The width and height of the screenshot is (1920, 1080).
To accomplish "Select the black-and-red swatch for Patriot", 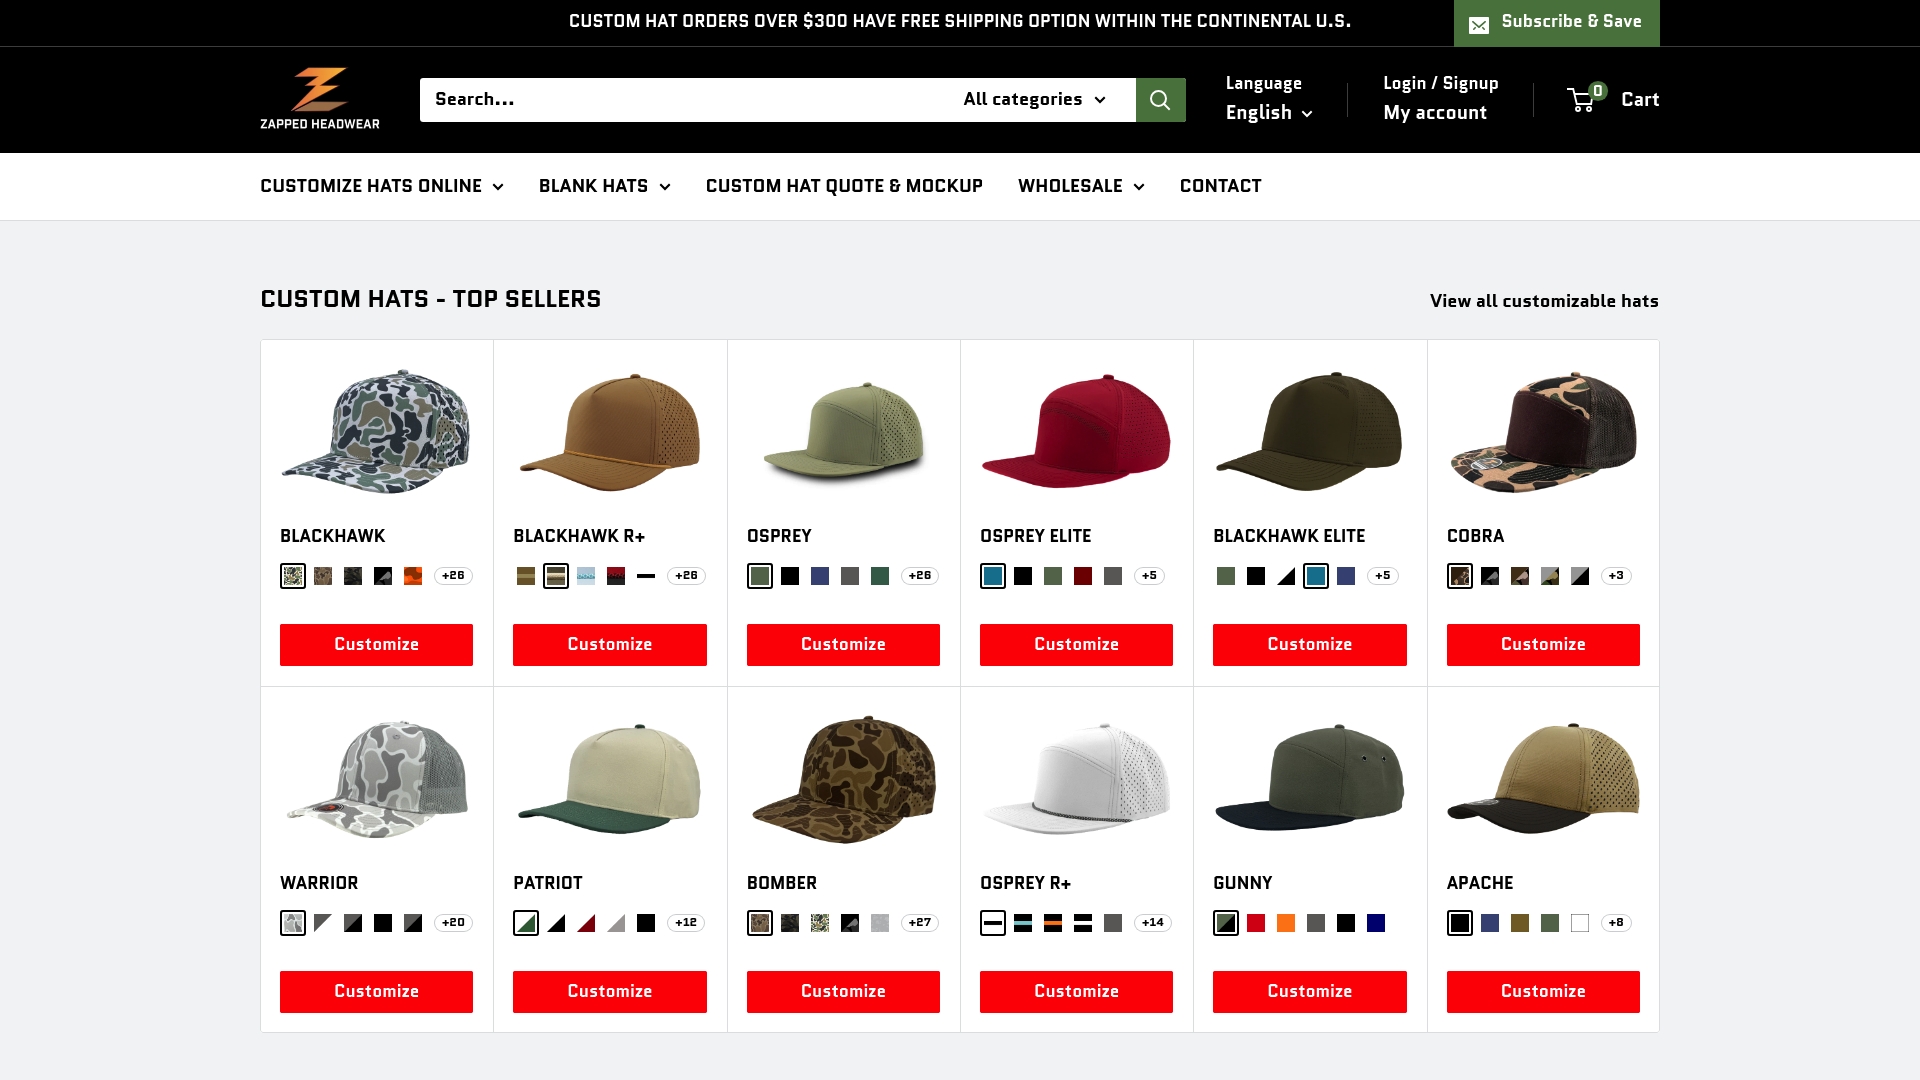I will point(586,923).
